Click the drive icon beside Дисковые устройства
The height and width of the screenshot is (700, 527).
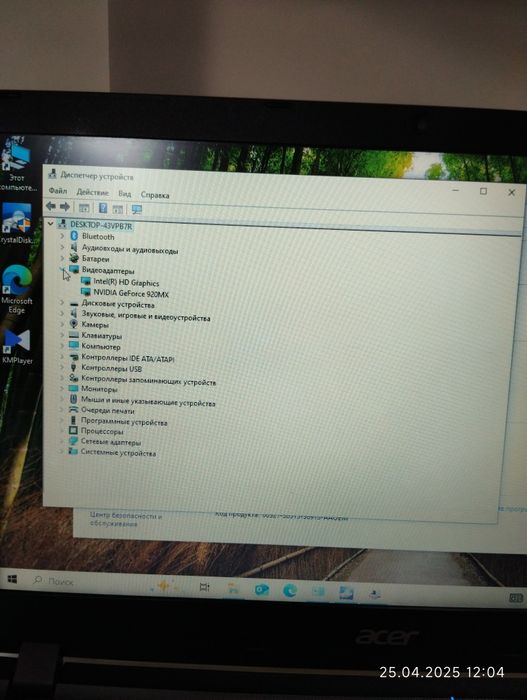[x=74, y=303]
